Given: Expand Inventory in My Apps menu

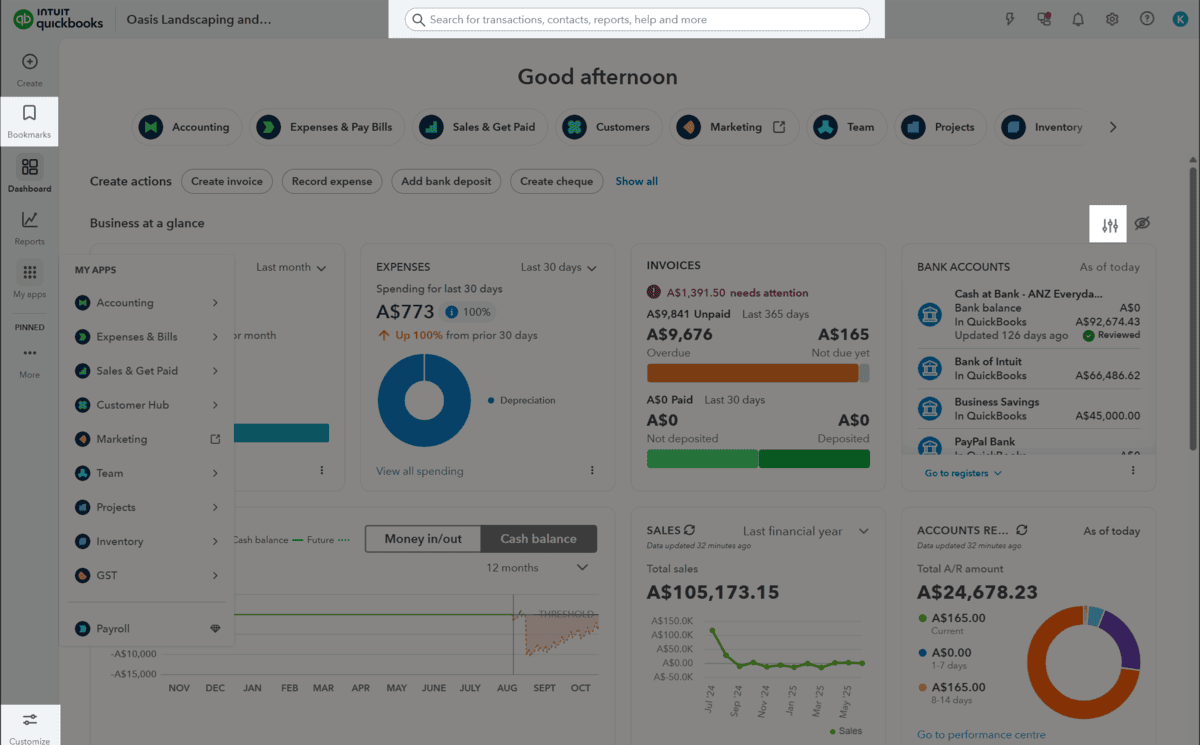Looking at the screenshot, I should (147, 541).
